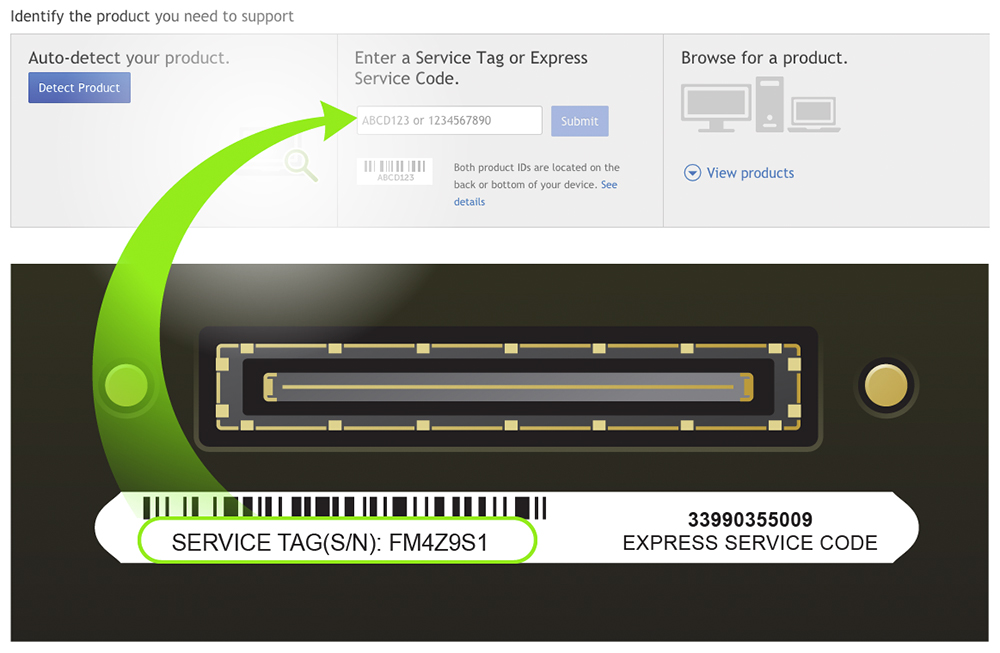The image size is (1000, 653).
Task: Select the desktop monitor icon
Action: [x=716, y=108]
